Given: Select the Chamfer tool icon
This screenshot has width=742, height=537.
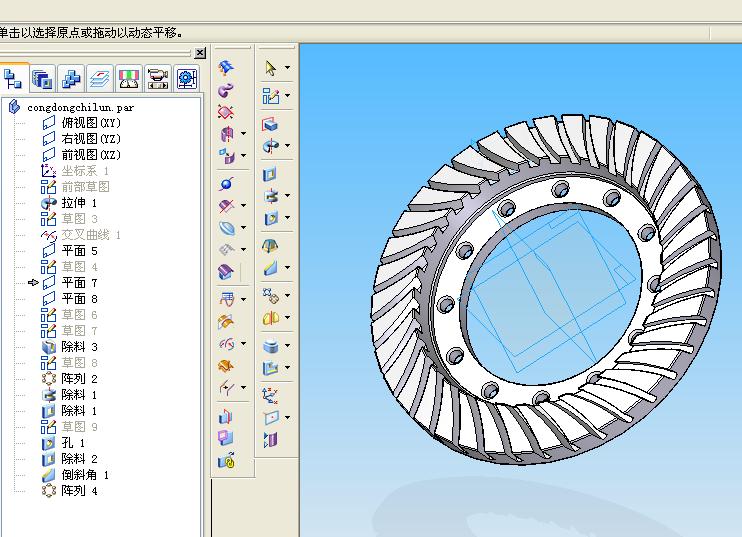Looking at the screenshot, I should point(271,268).
